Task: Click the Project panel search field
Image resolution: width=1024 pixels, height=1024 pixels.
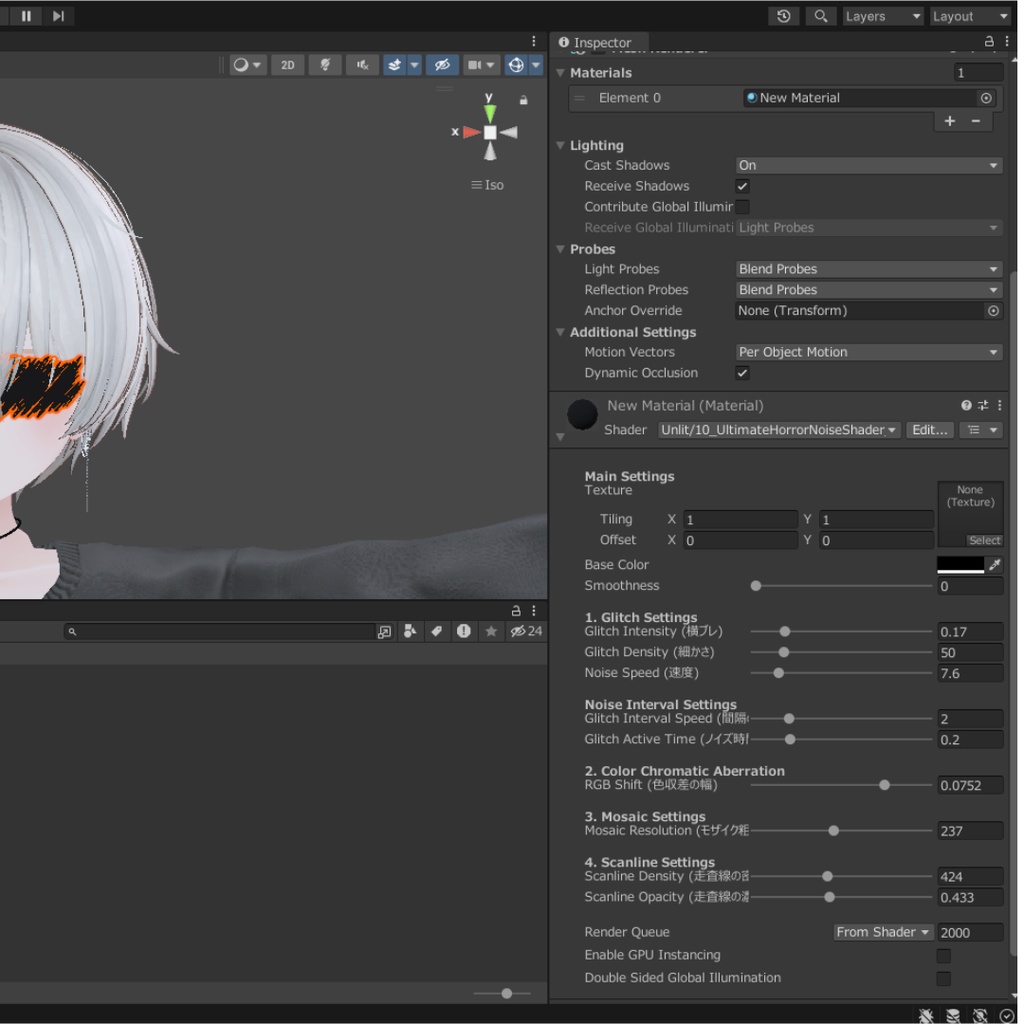Action: click(220, 632)
